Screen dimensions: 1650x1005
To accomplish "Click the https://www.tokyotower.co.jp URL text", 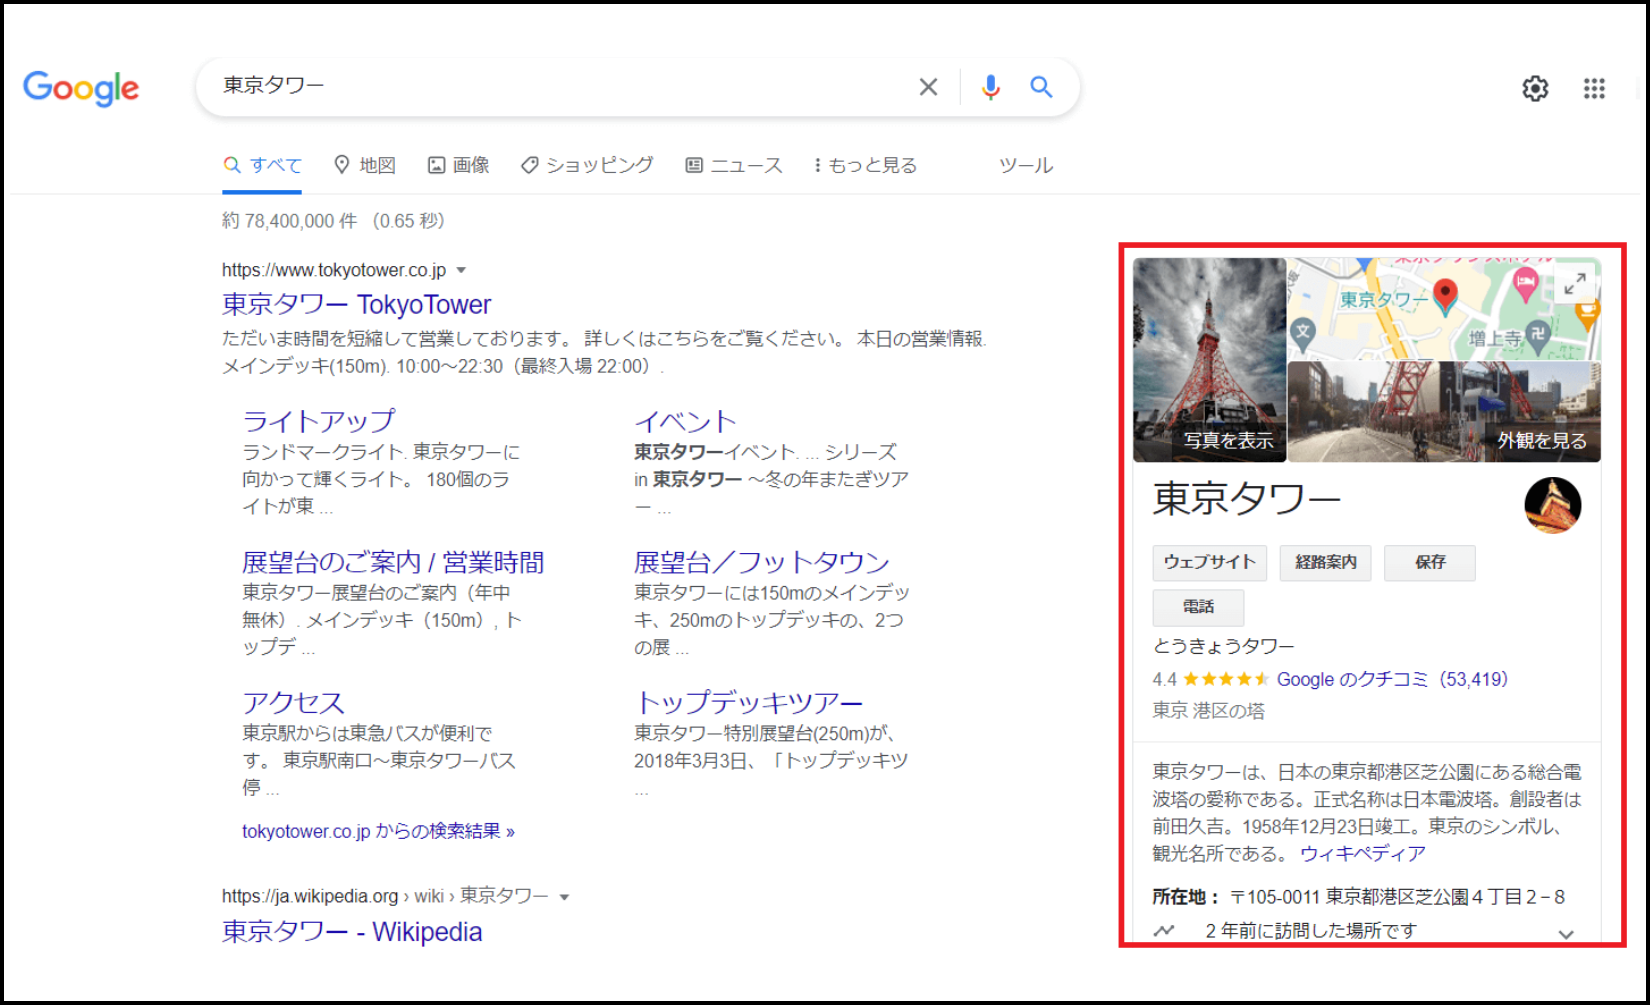I will pyautogui.click(x=334, y=270).
